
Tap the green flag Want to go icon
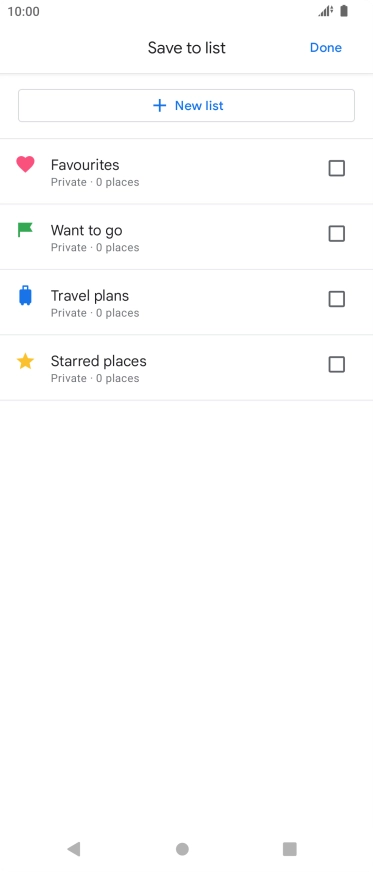pyautogui.click(x=25, y=230)
